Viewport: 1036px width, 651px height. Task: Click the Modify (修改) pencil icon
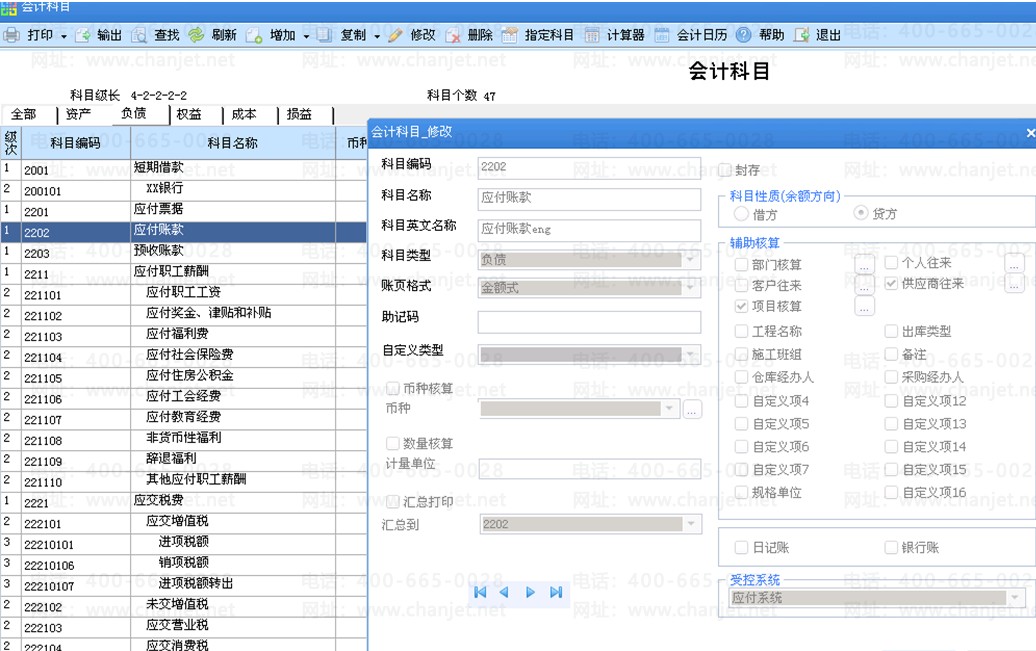click(x=395, y=35)
